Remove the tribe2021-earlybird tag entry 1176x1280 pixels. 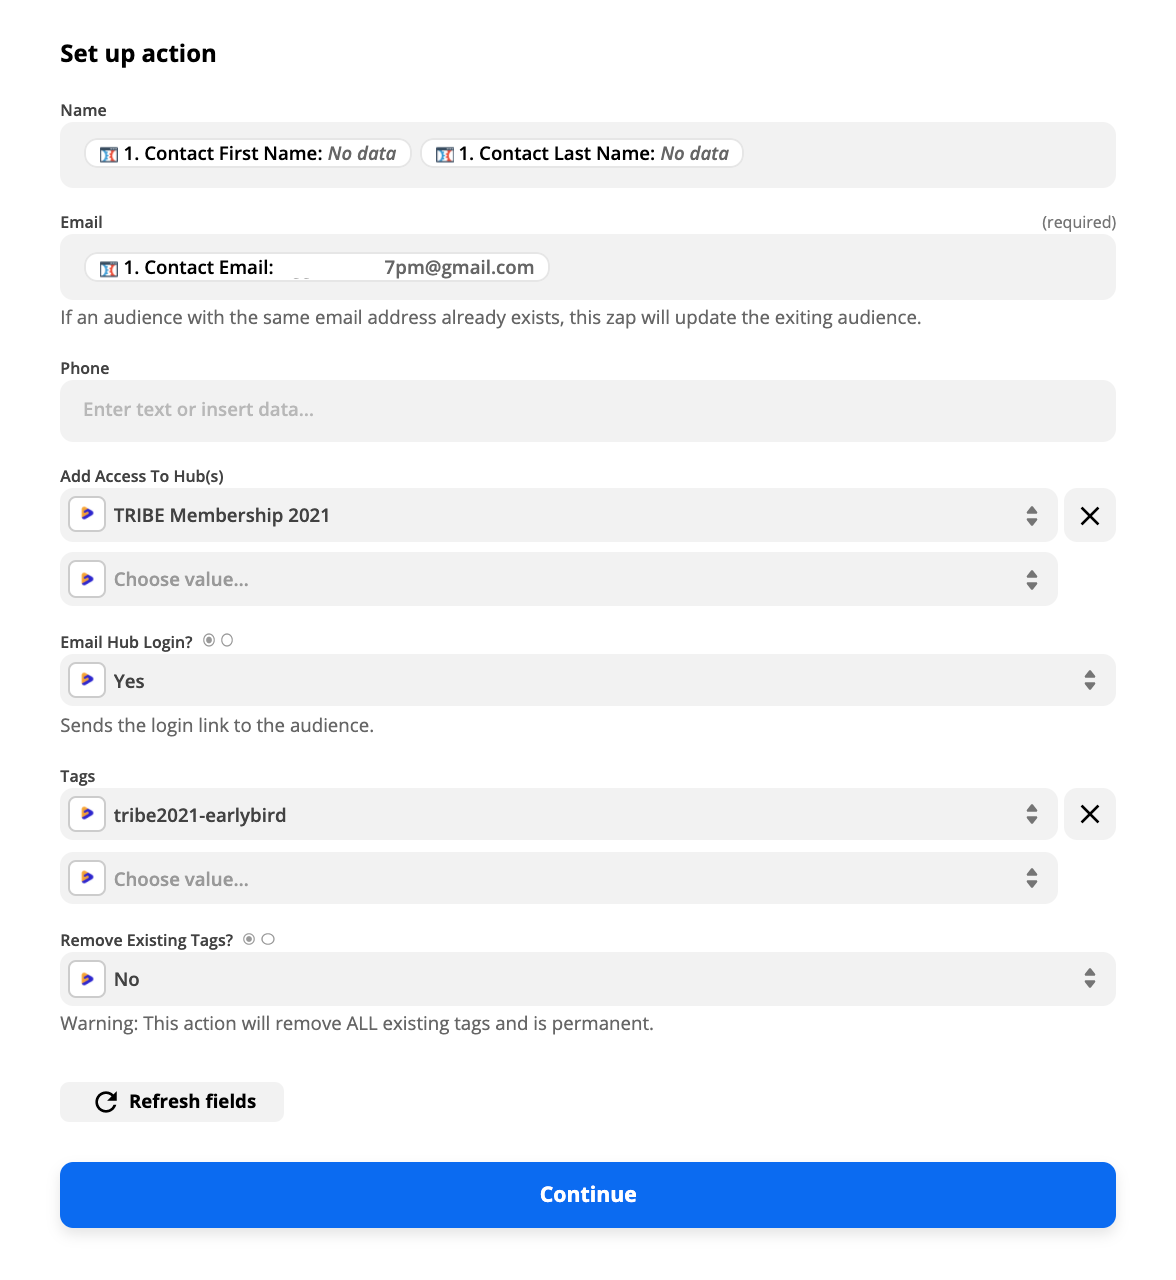(x=1090, y=814)
